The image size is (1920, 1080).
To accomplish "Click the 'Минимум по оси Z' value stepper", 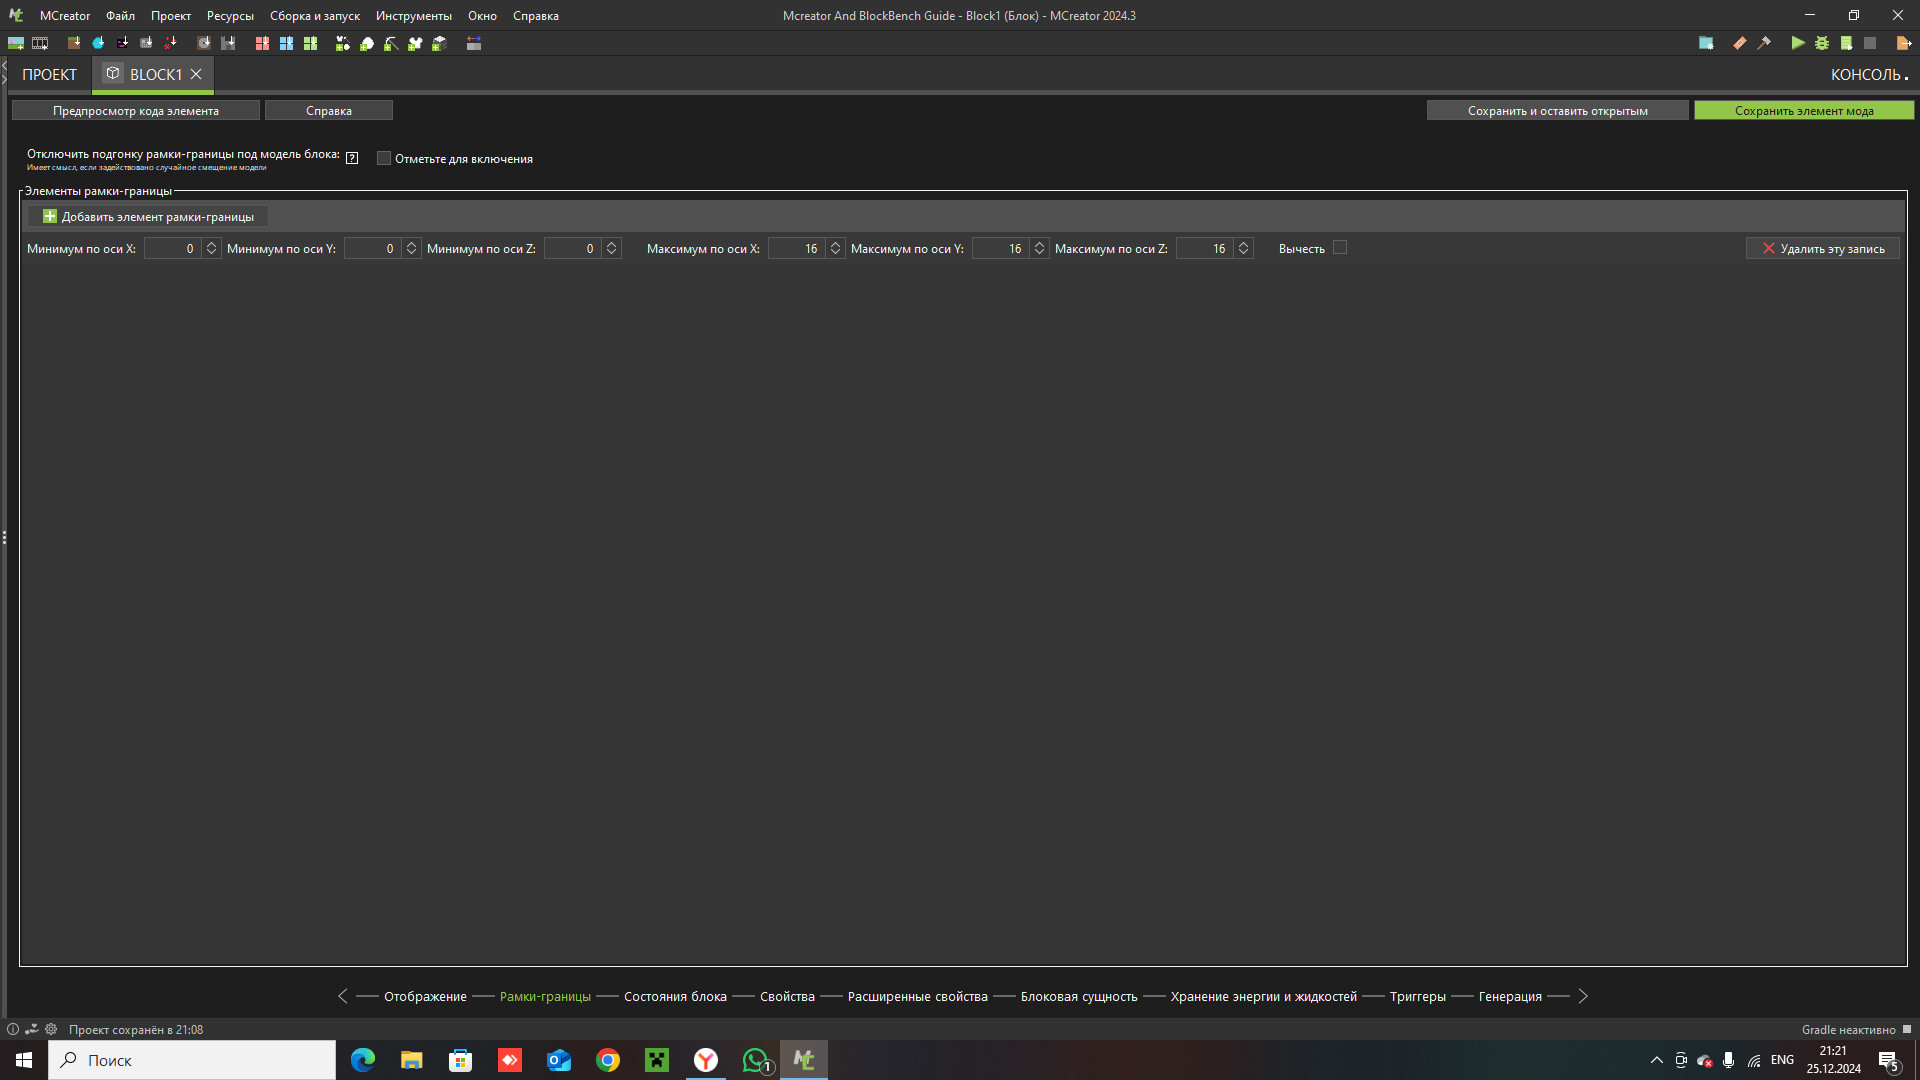I will [611, 248].
